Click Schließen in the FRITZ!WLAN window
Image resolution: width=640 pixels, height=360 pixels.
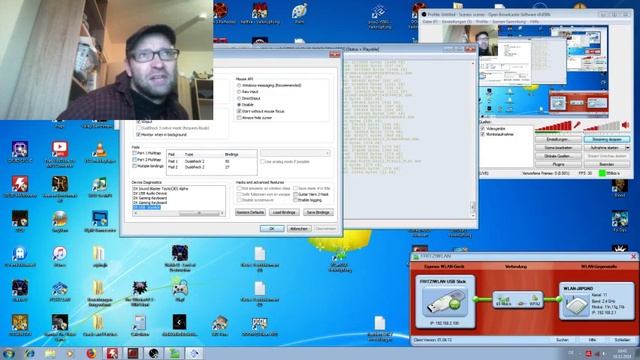622,340
